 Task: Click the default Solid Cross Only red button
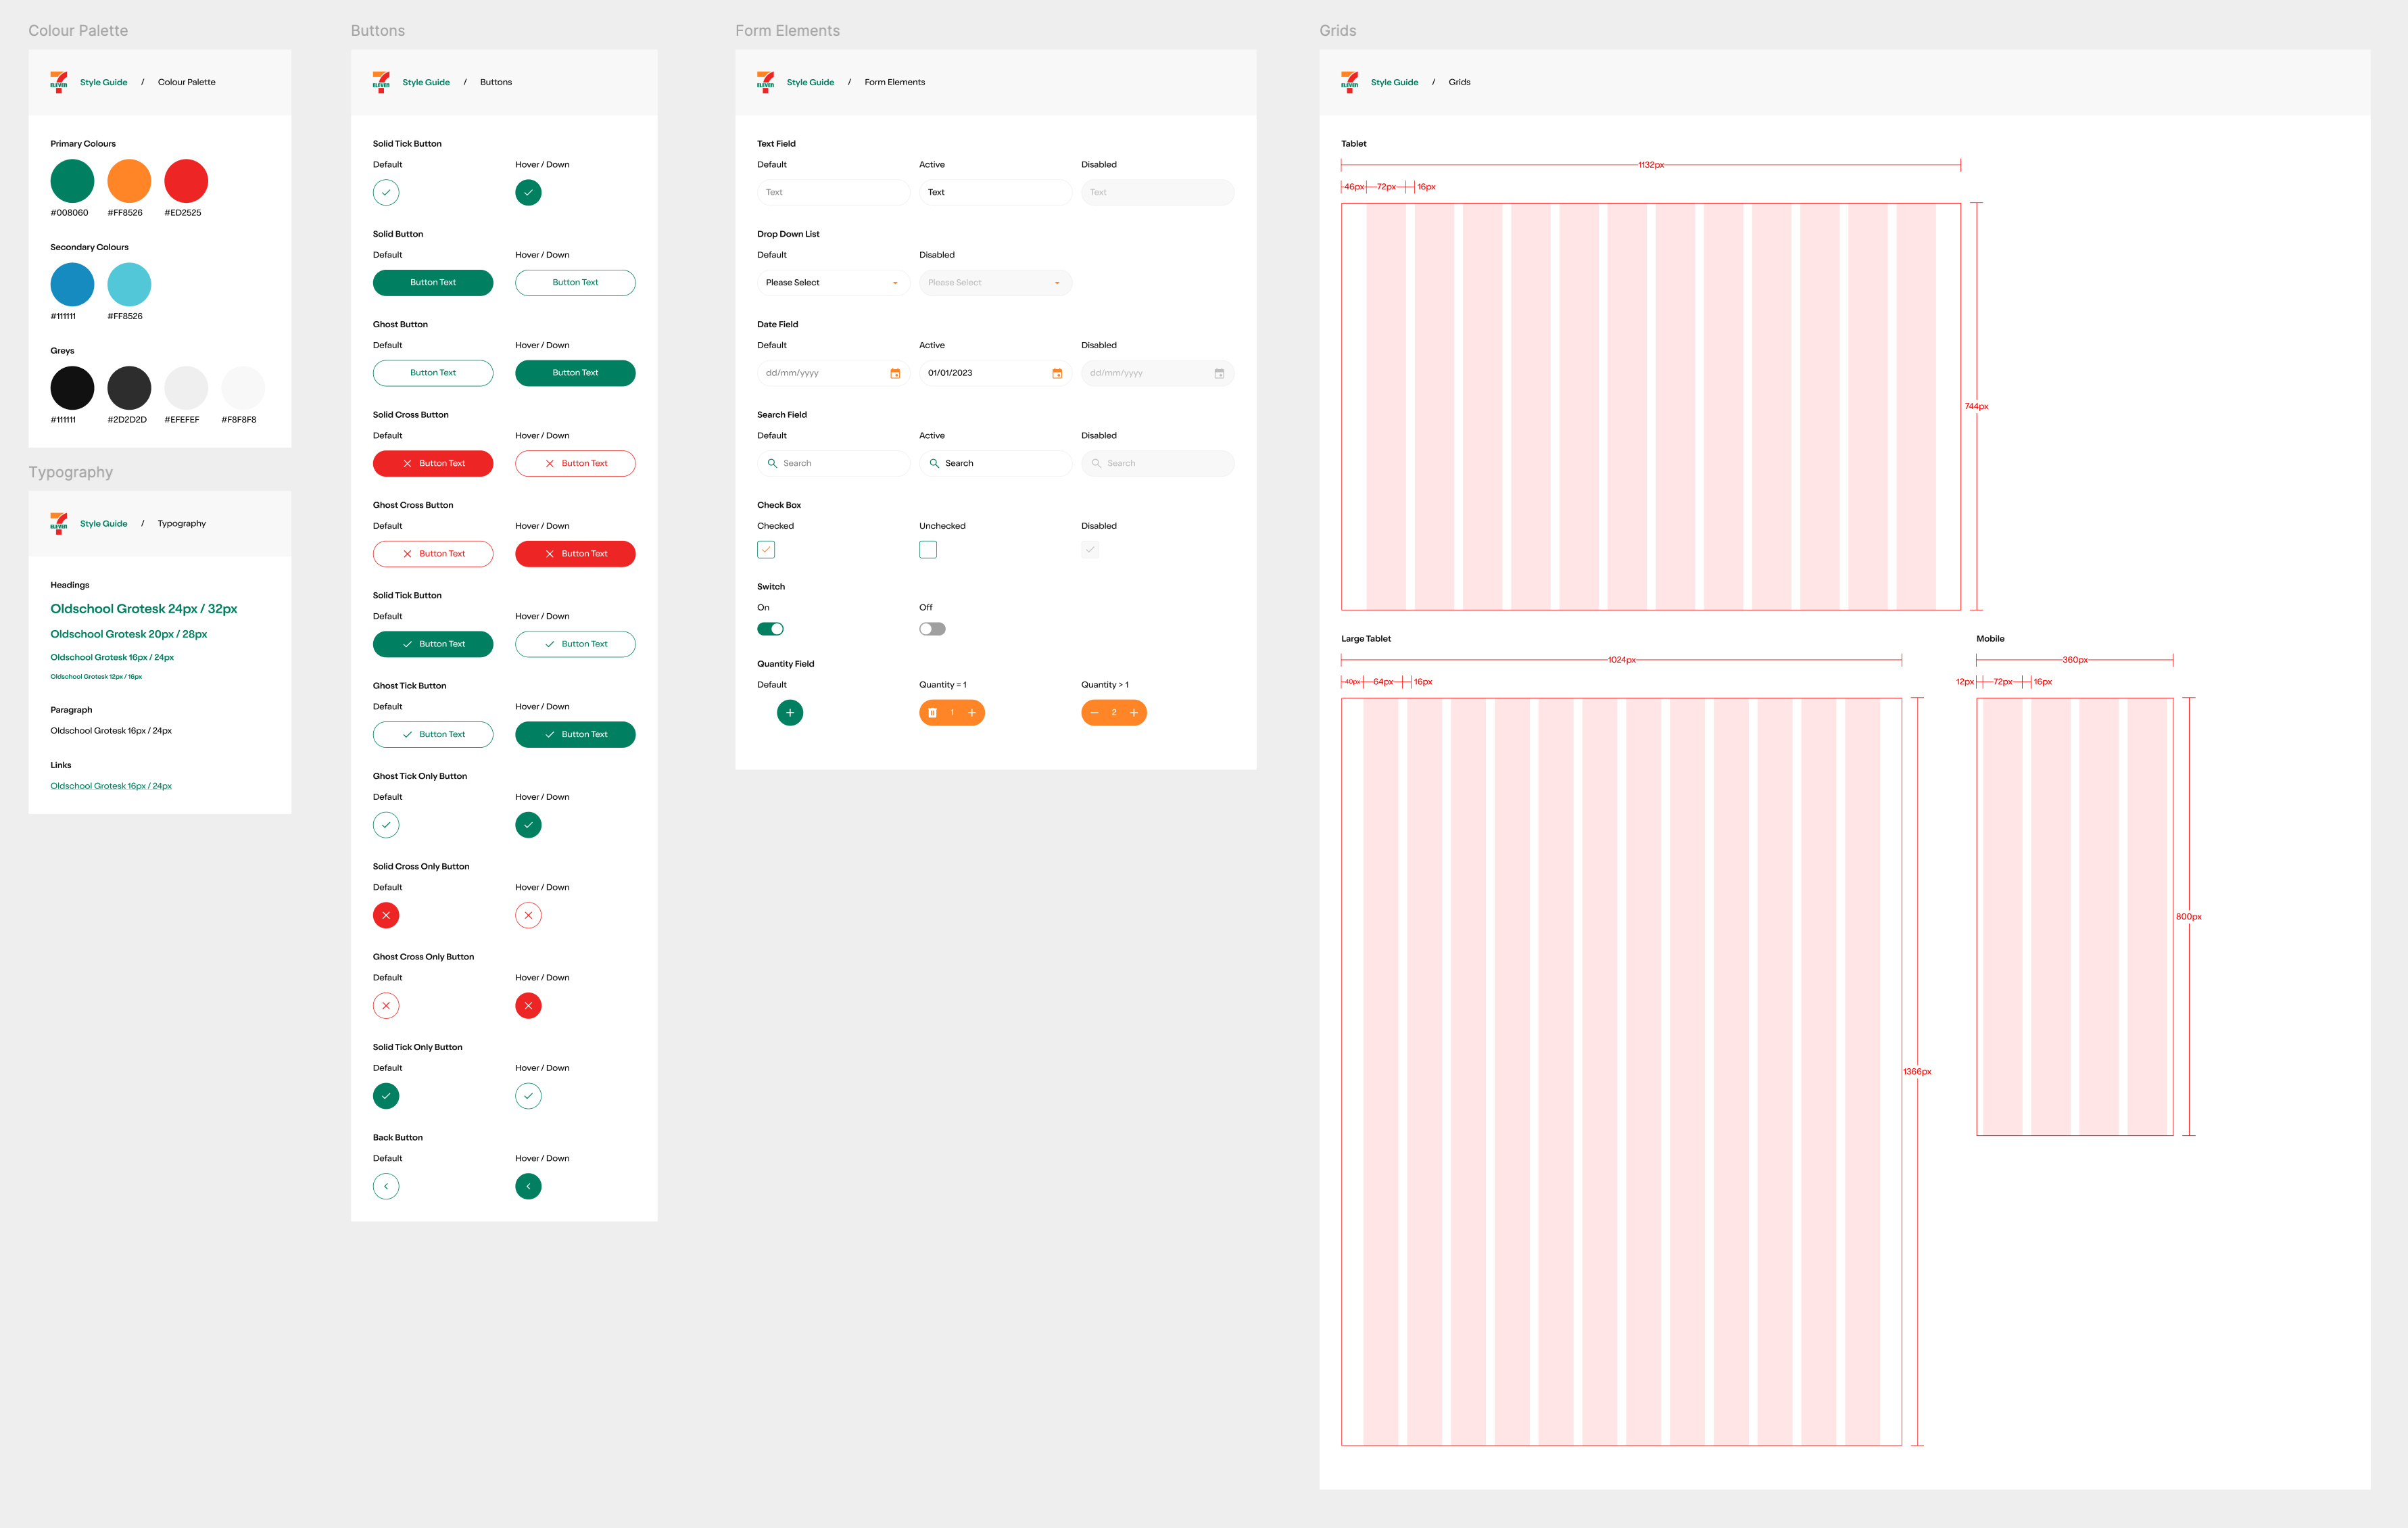[x=386, y=915]
